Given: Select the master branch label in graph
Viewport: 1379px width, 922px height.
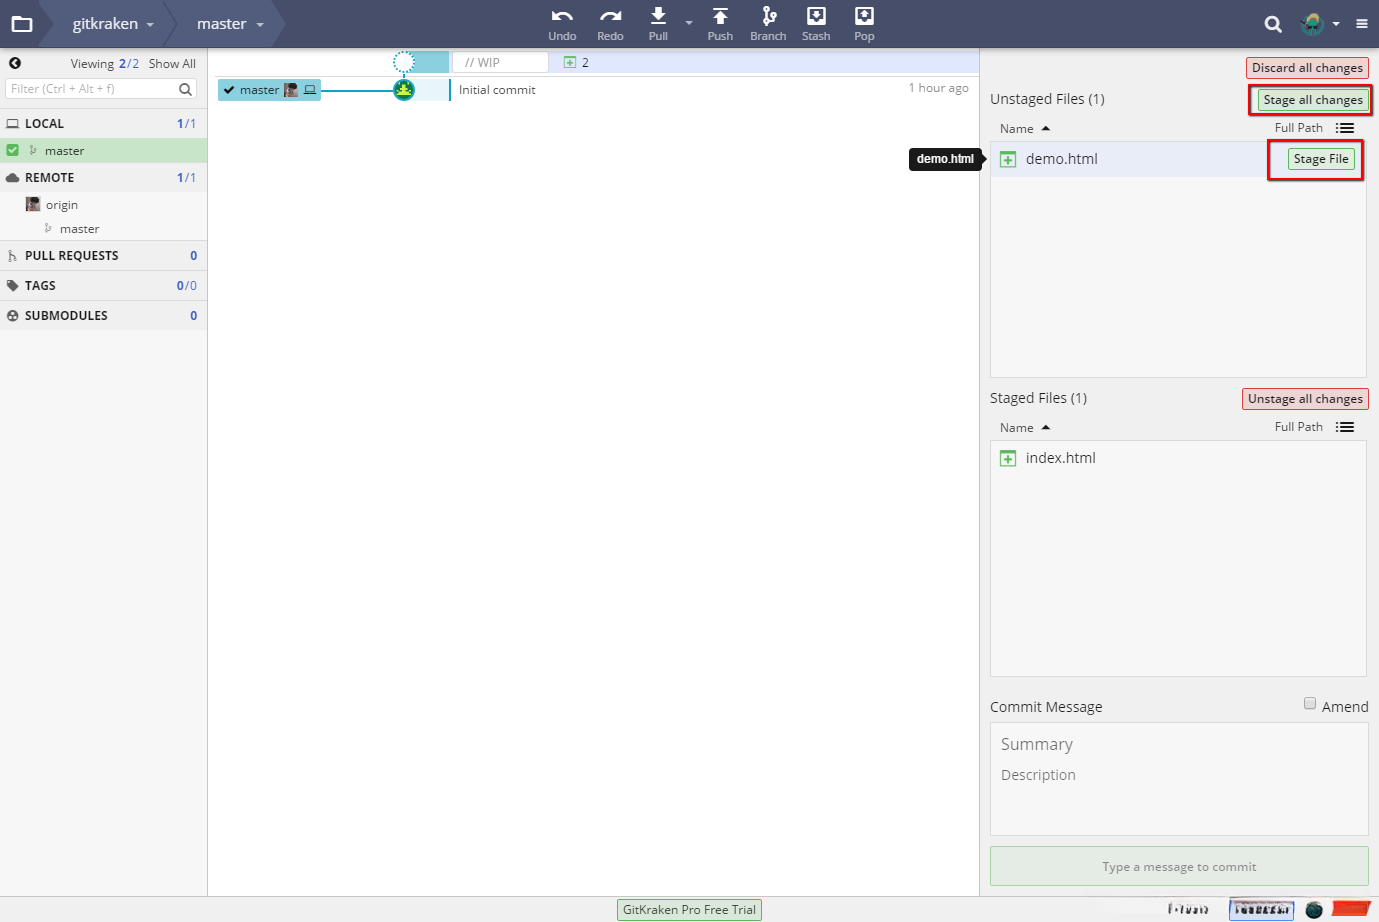Looking at the screenshot, I should 269,90.
